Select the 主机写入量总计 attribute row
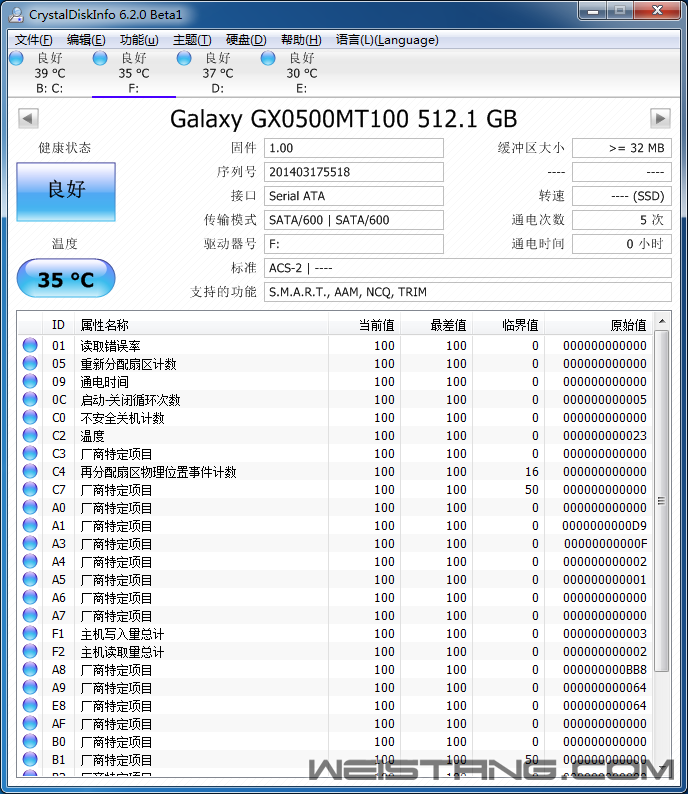 click(335, 633)
